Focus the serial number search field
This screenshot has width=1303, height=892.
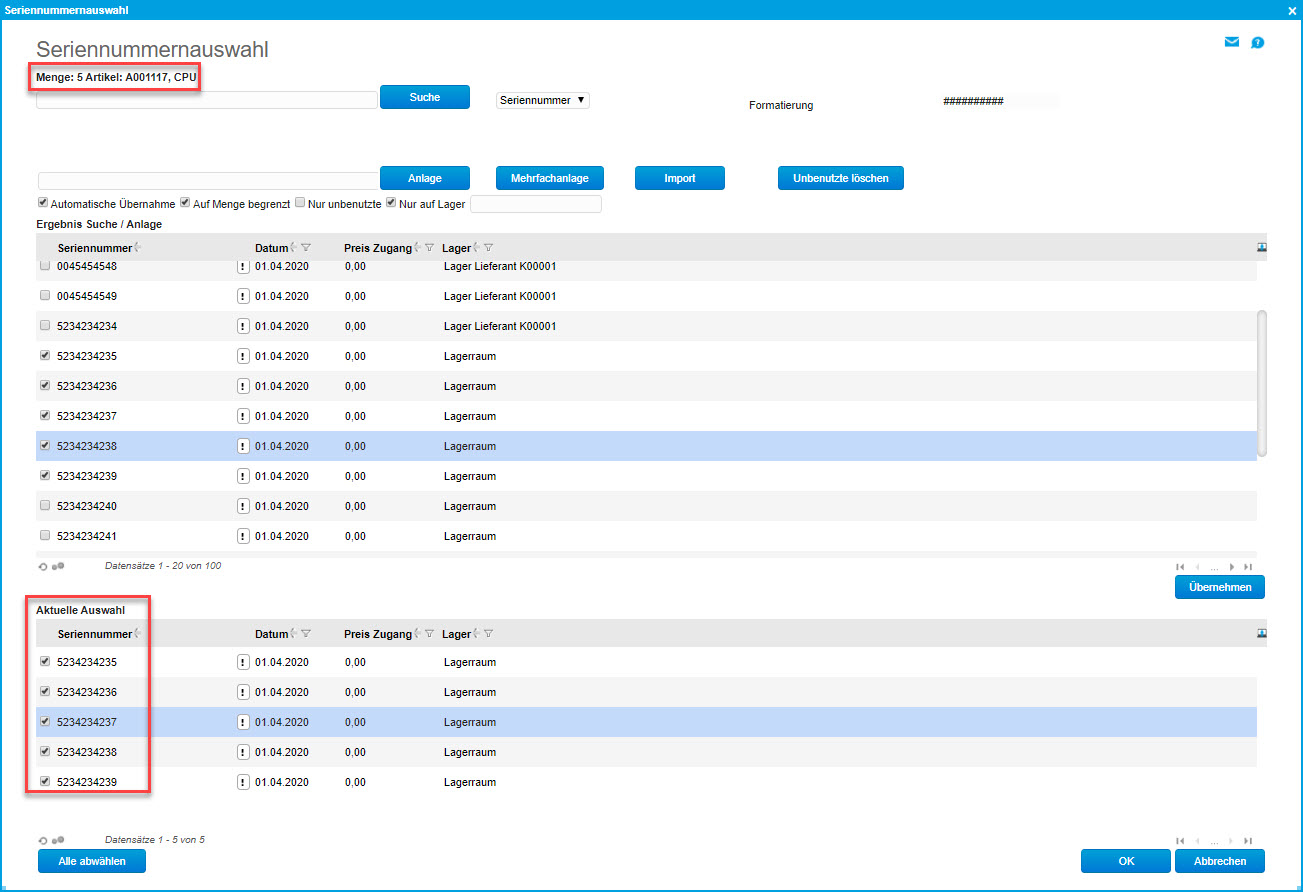pos(207,100)
